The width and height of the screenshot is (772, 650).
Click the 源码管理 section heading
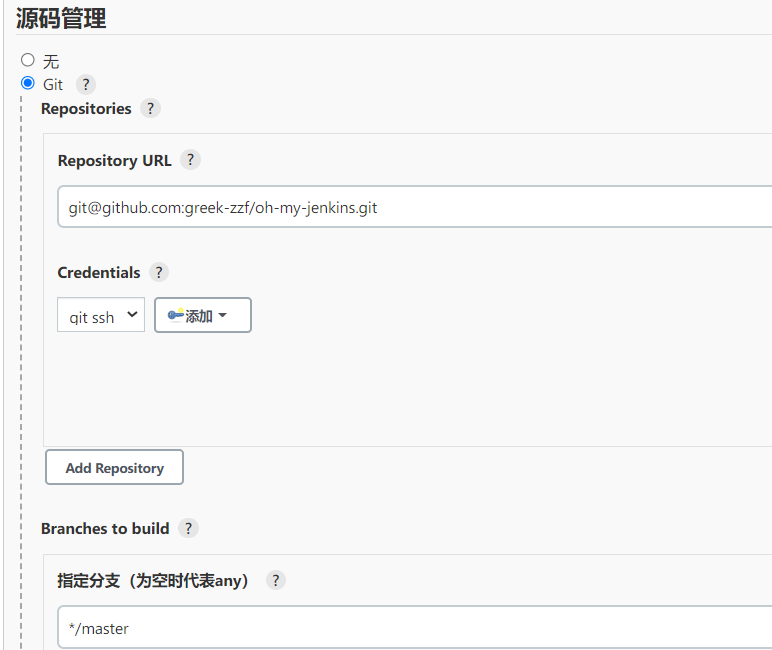tap(61, 17)
